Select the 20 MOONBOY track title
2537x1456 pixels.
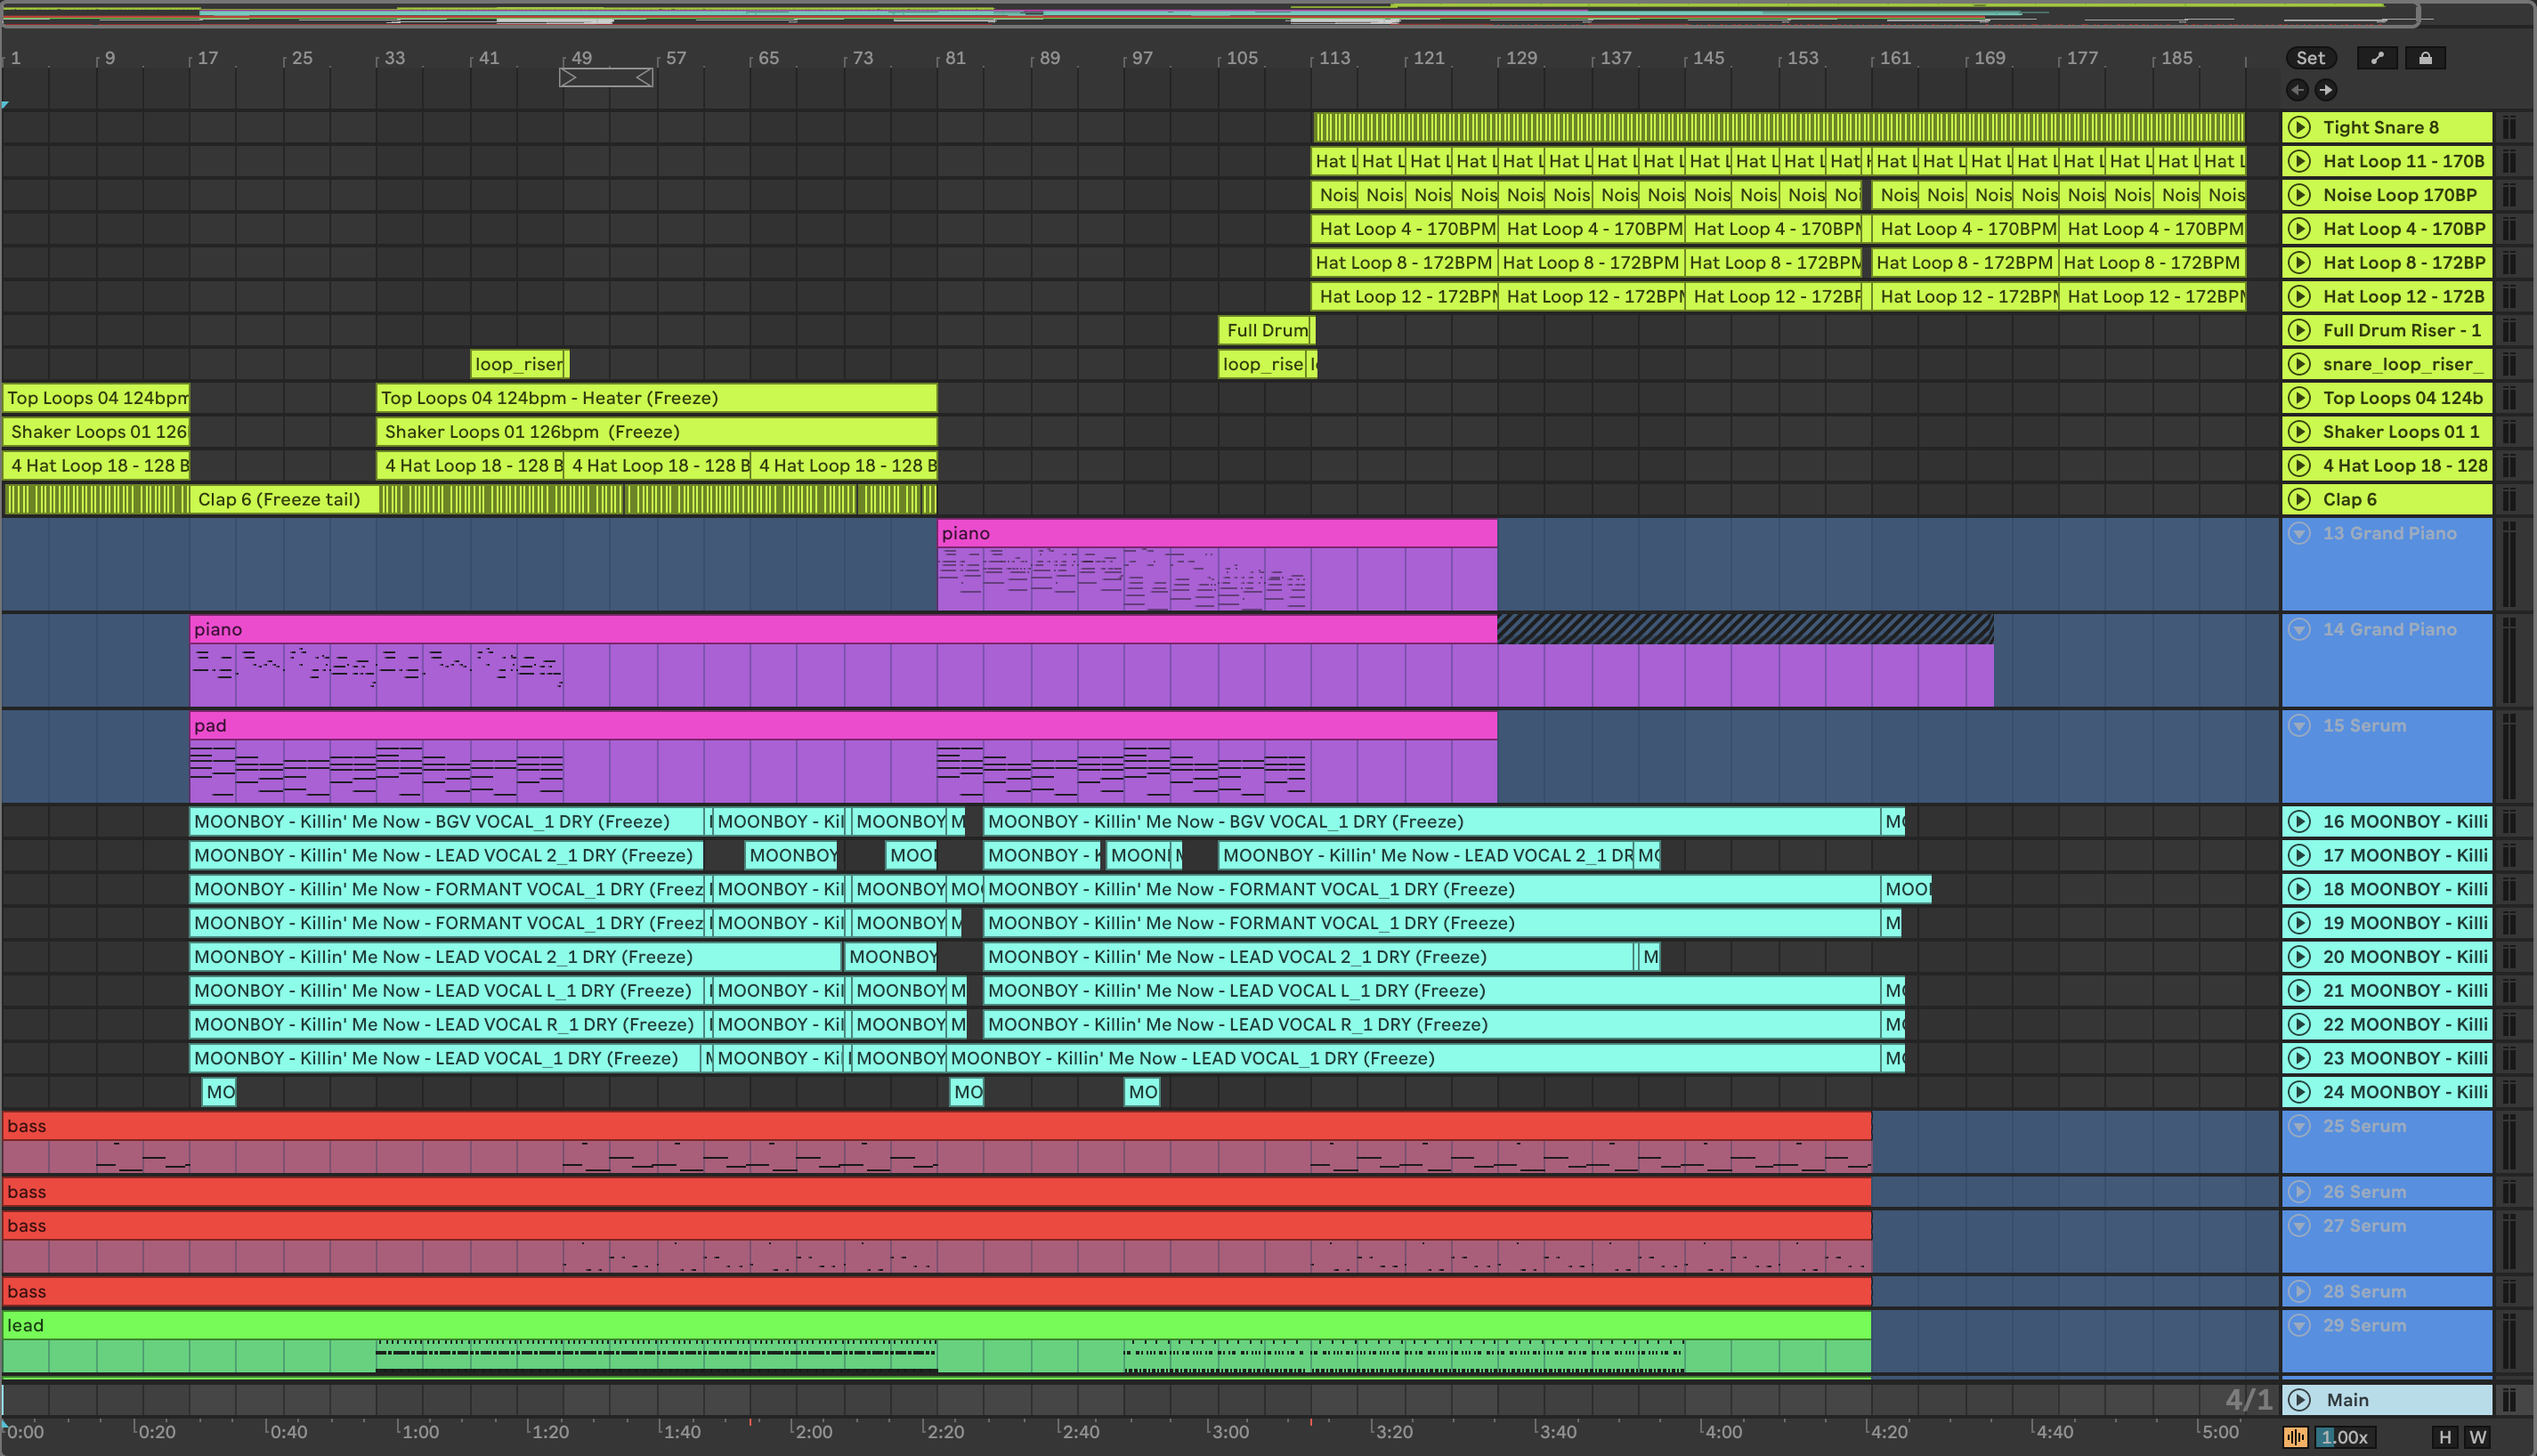[x=2404, y=956]
